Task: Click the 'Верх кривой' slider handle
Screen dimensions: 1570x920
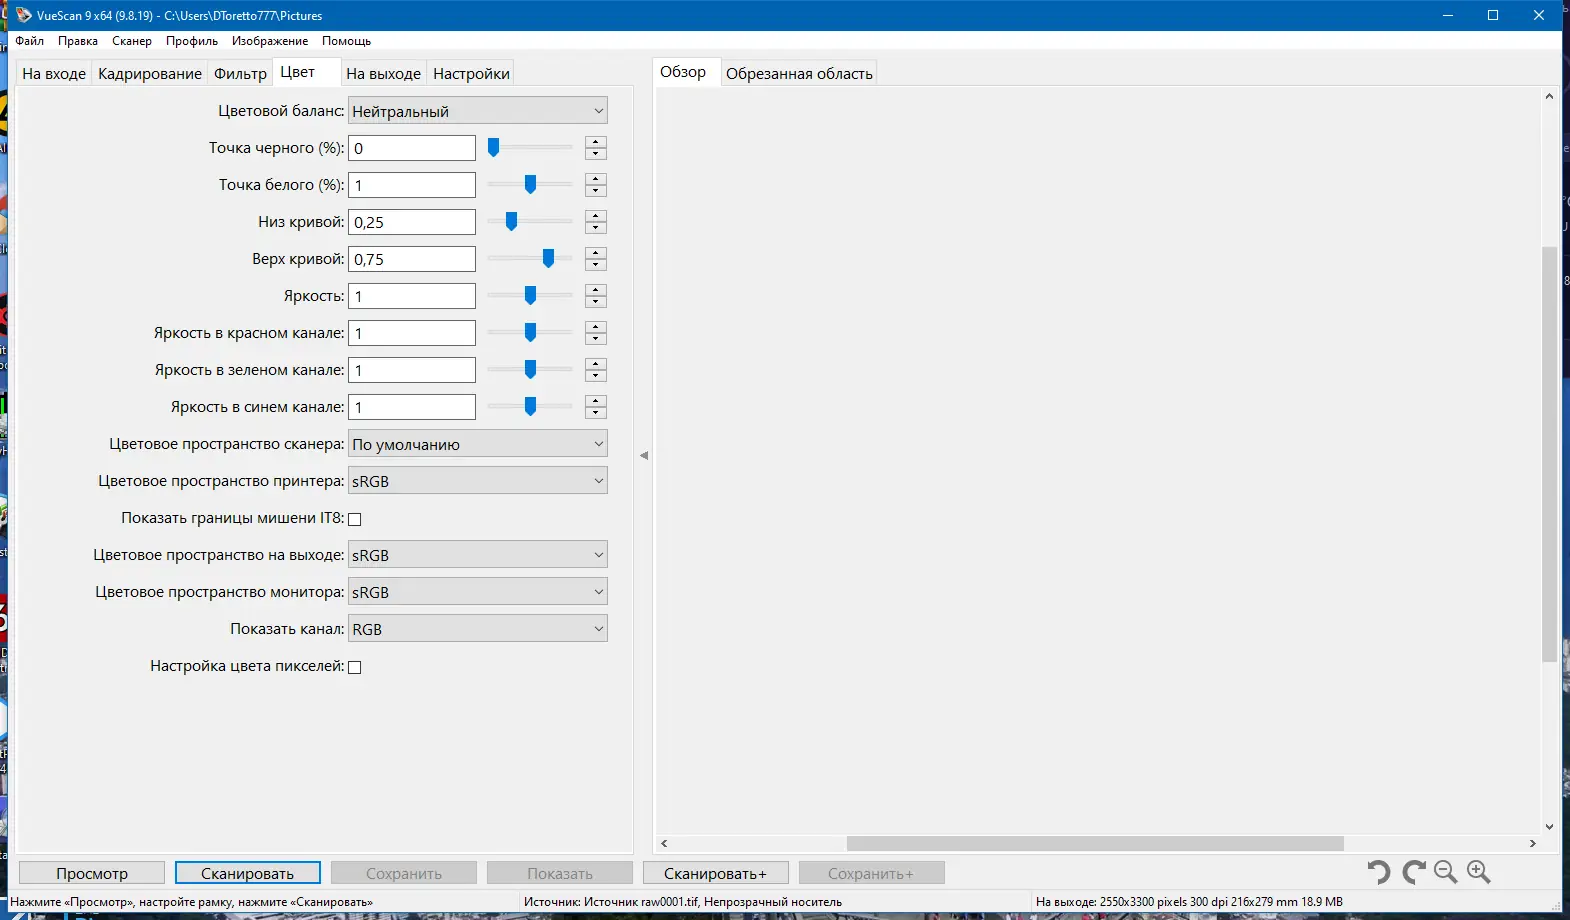Action: 548,259
